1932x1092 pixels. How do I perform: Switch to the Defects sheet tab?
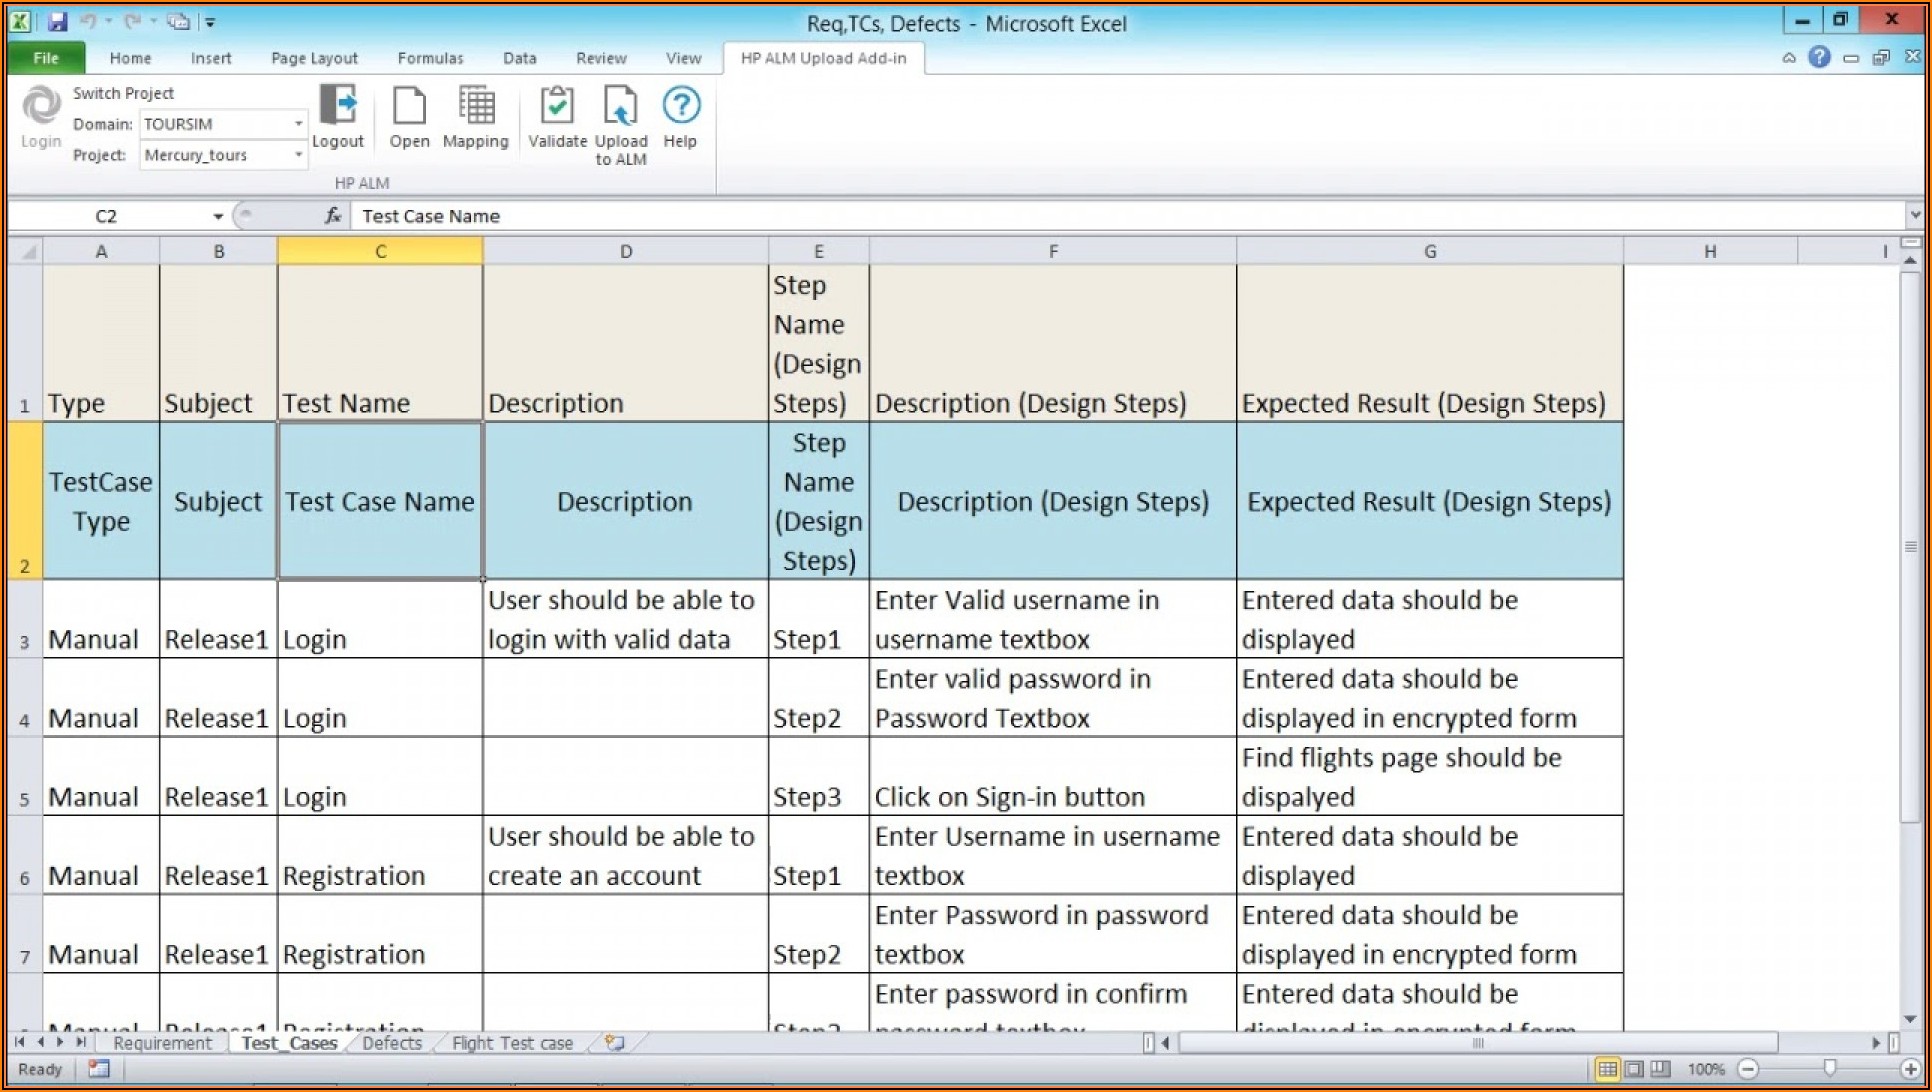392,1043
